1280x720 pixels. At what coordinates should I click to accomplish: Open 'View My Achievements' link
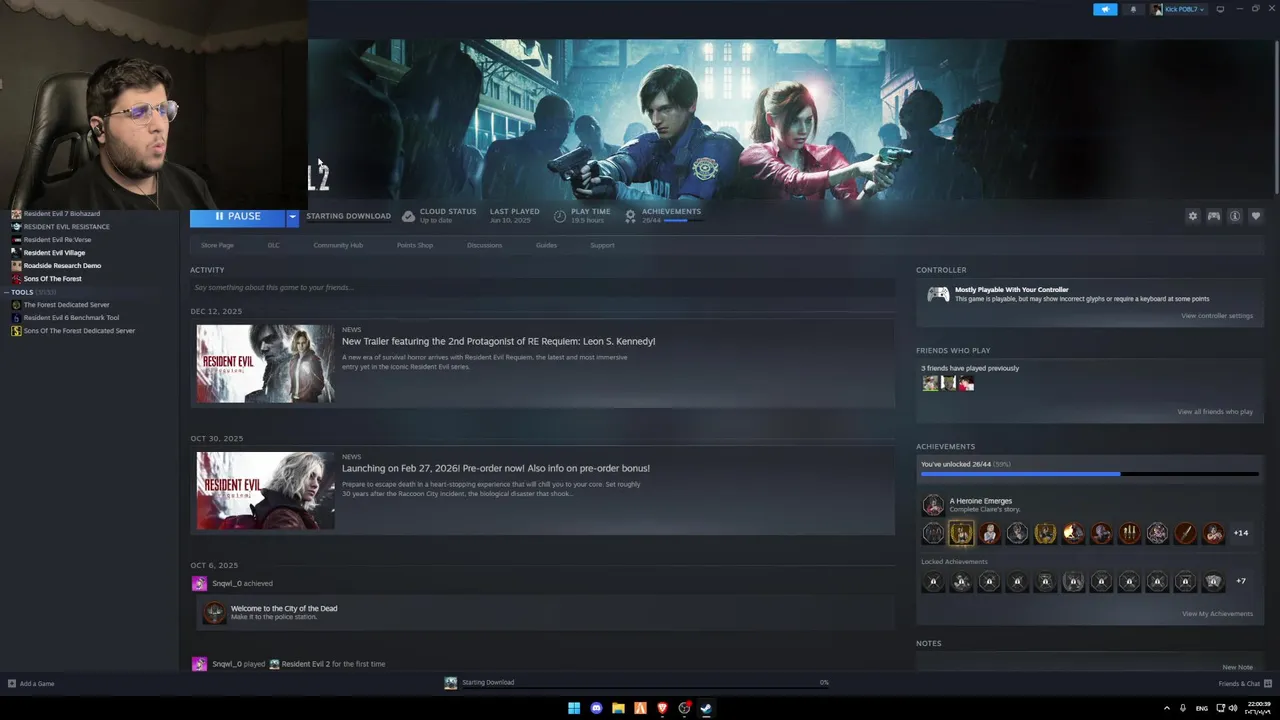[x=1217, y=614]
